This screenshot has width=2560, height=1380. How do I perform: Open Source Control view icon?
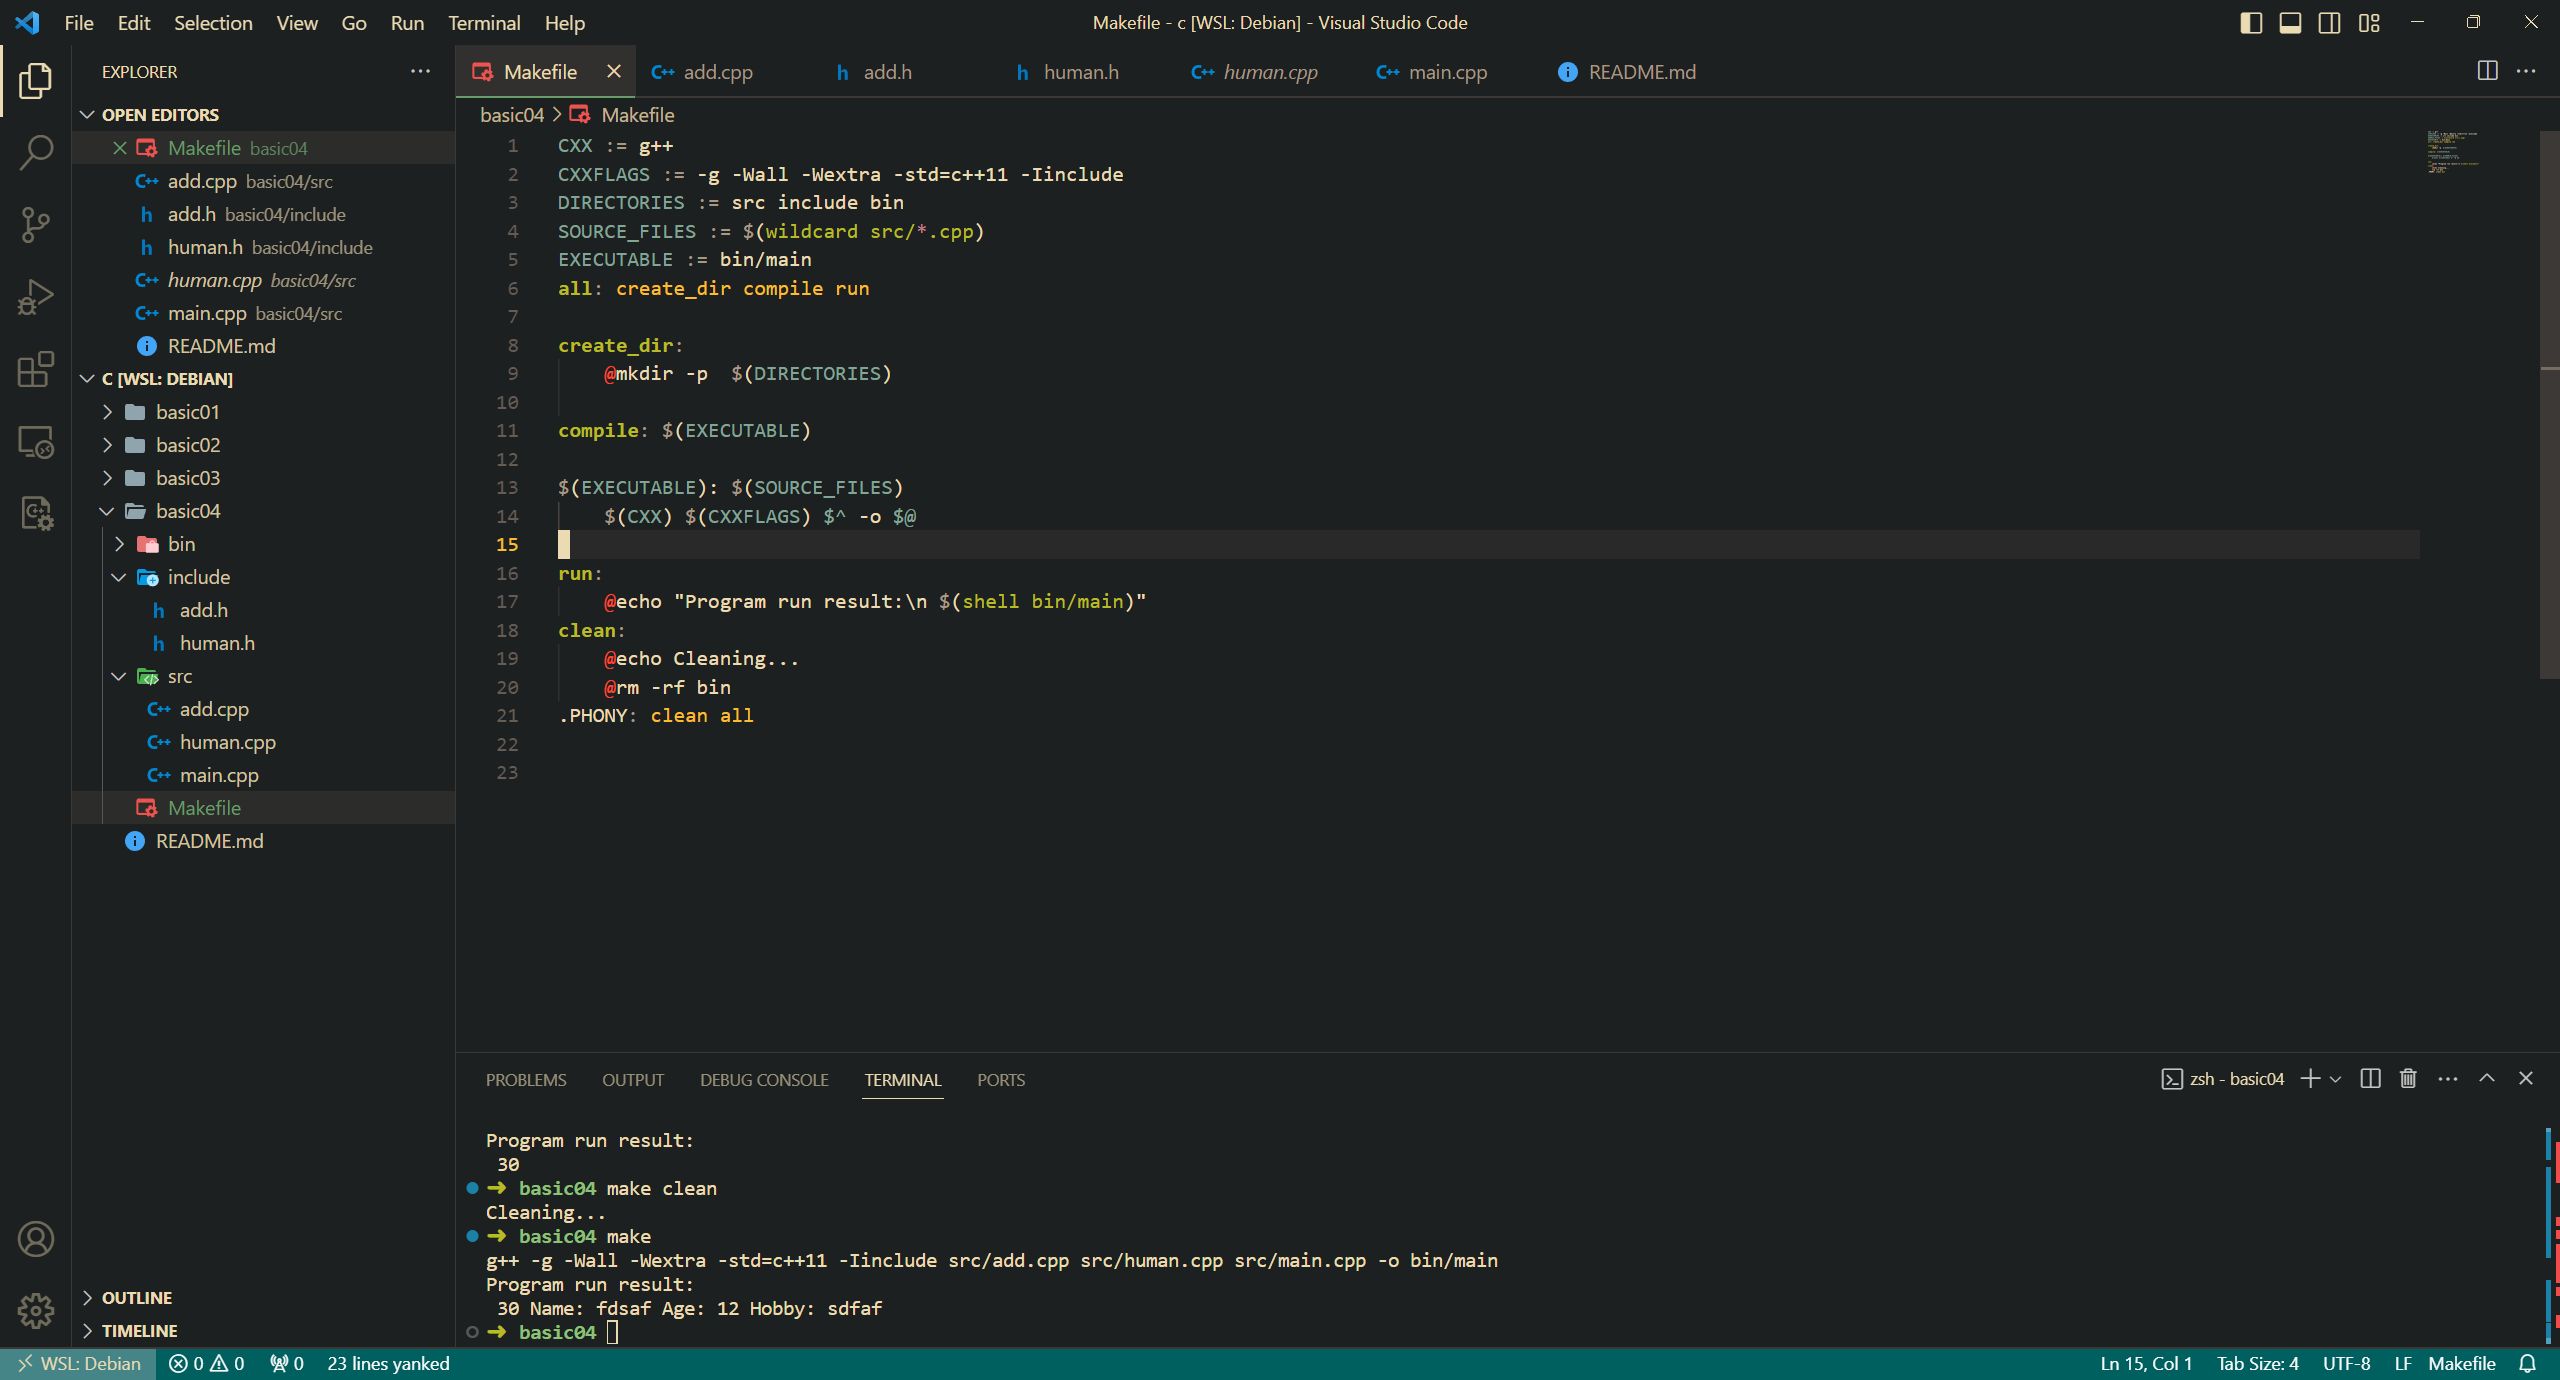click(36, 225)
